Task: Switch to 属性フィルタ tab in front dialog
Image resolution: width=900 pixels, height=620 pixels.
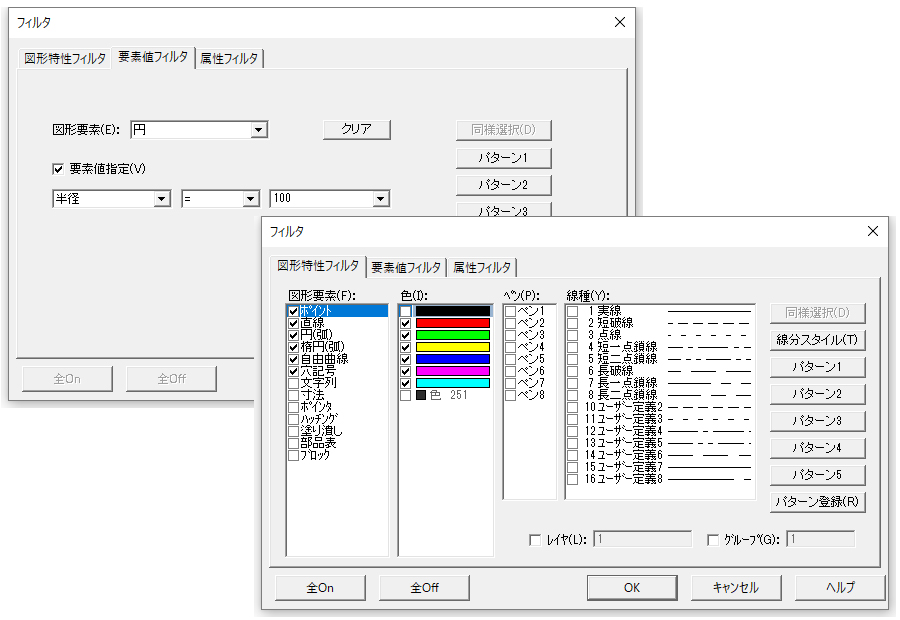Action: pyautogui.click(x=482, y=267)
